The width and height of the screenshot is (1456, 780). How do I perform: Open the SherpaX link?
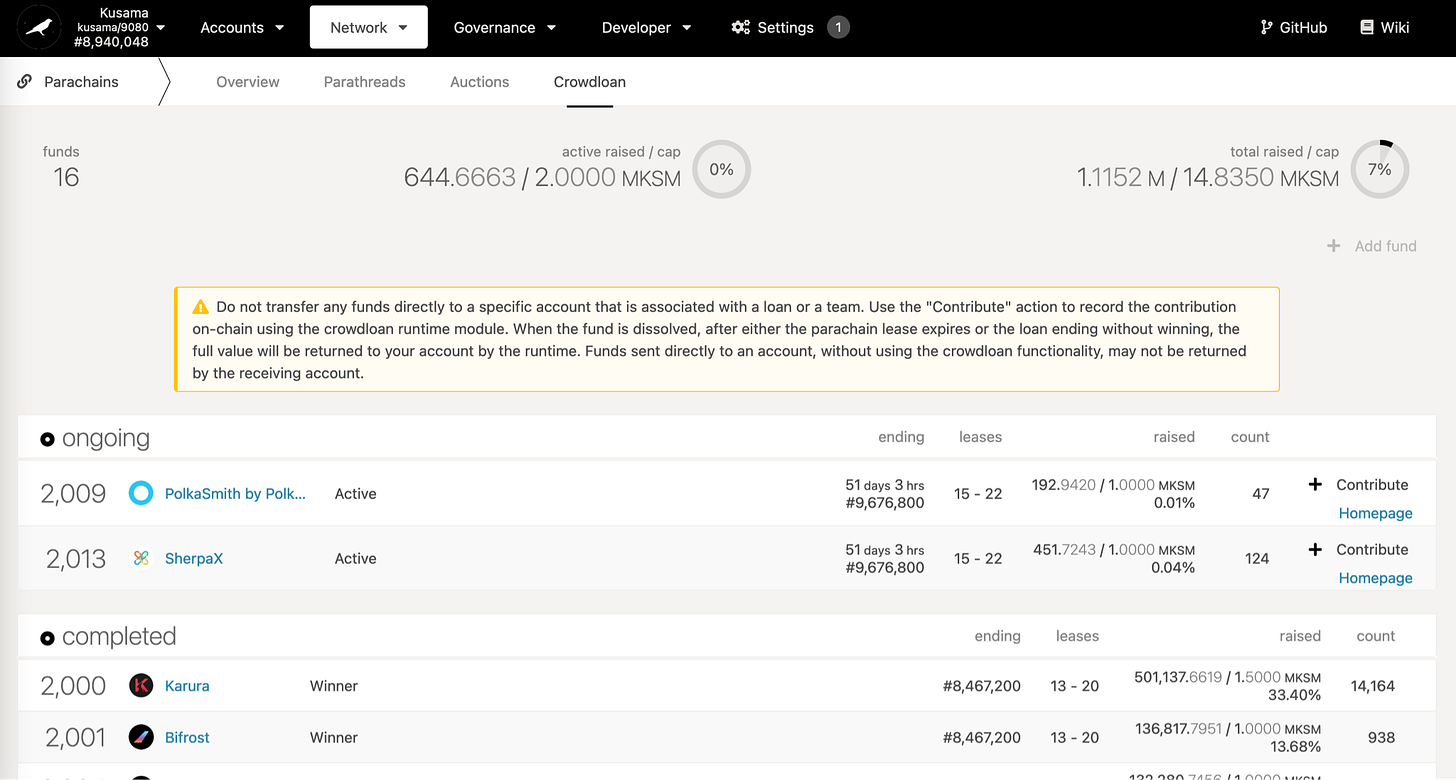click(x=194, y=559)
